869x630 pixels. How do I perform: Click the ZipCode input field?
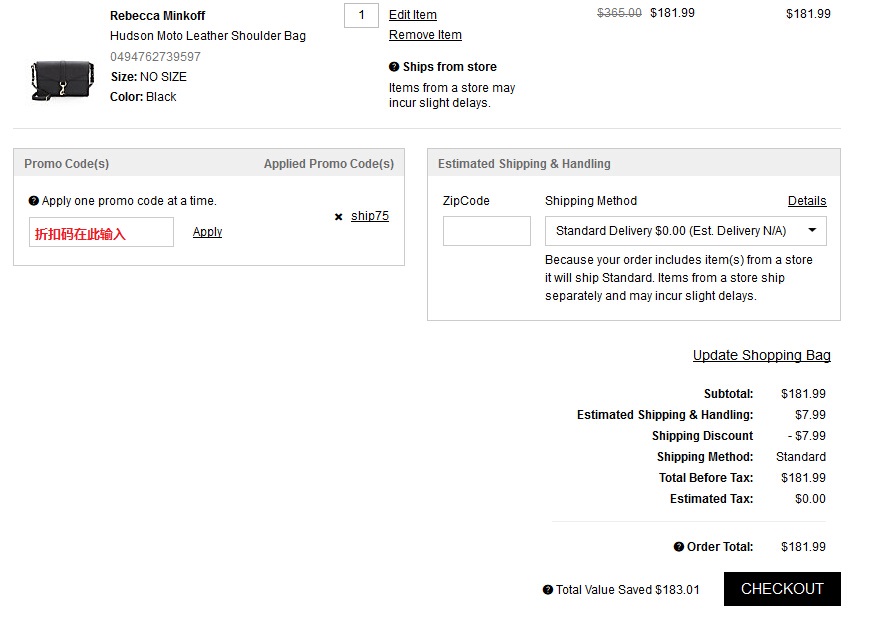[487, 231]
